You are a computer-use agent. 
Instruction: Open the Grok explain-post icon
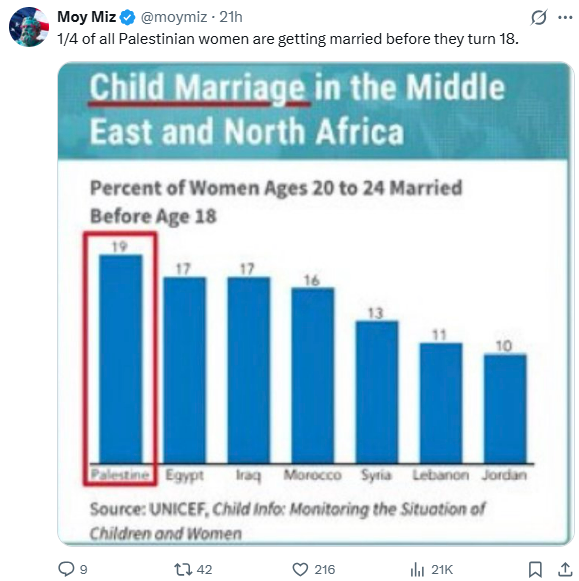pos(539,17)
